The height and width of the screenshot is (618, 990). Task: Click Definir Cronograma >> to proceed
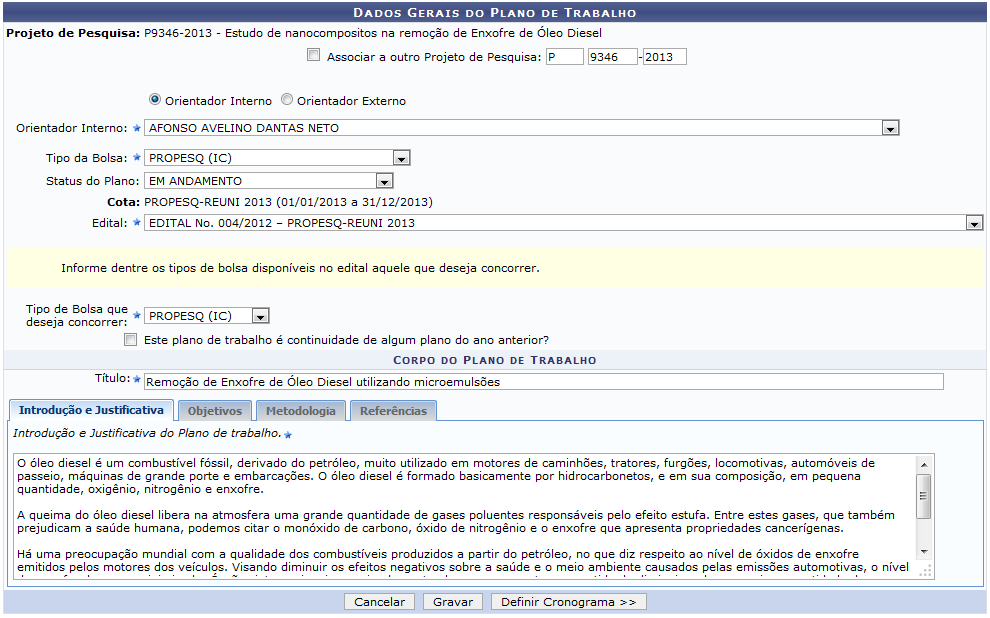[568, 602]
